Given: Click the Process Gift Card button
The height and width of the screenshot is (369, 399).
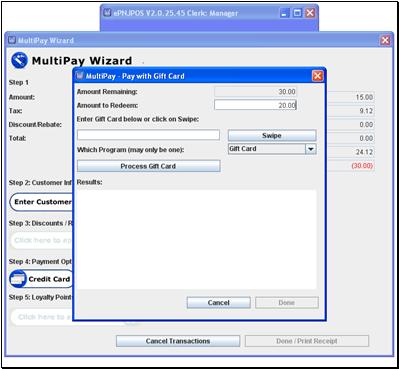Looking at the screenshot, I should [x=149, y=166].
